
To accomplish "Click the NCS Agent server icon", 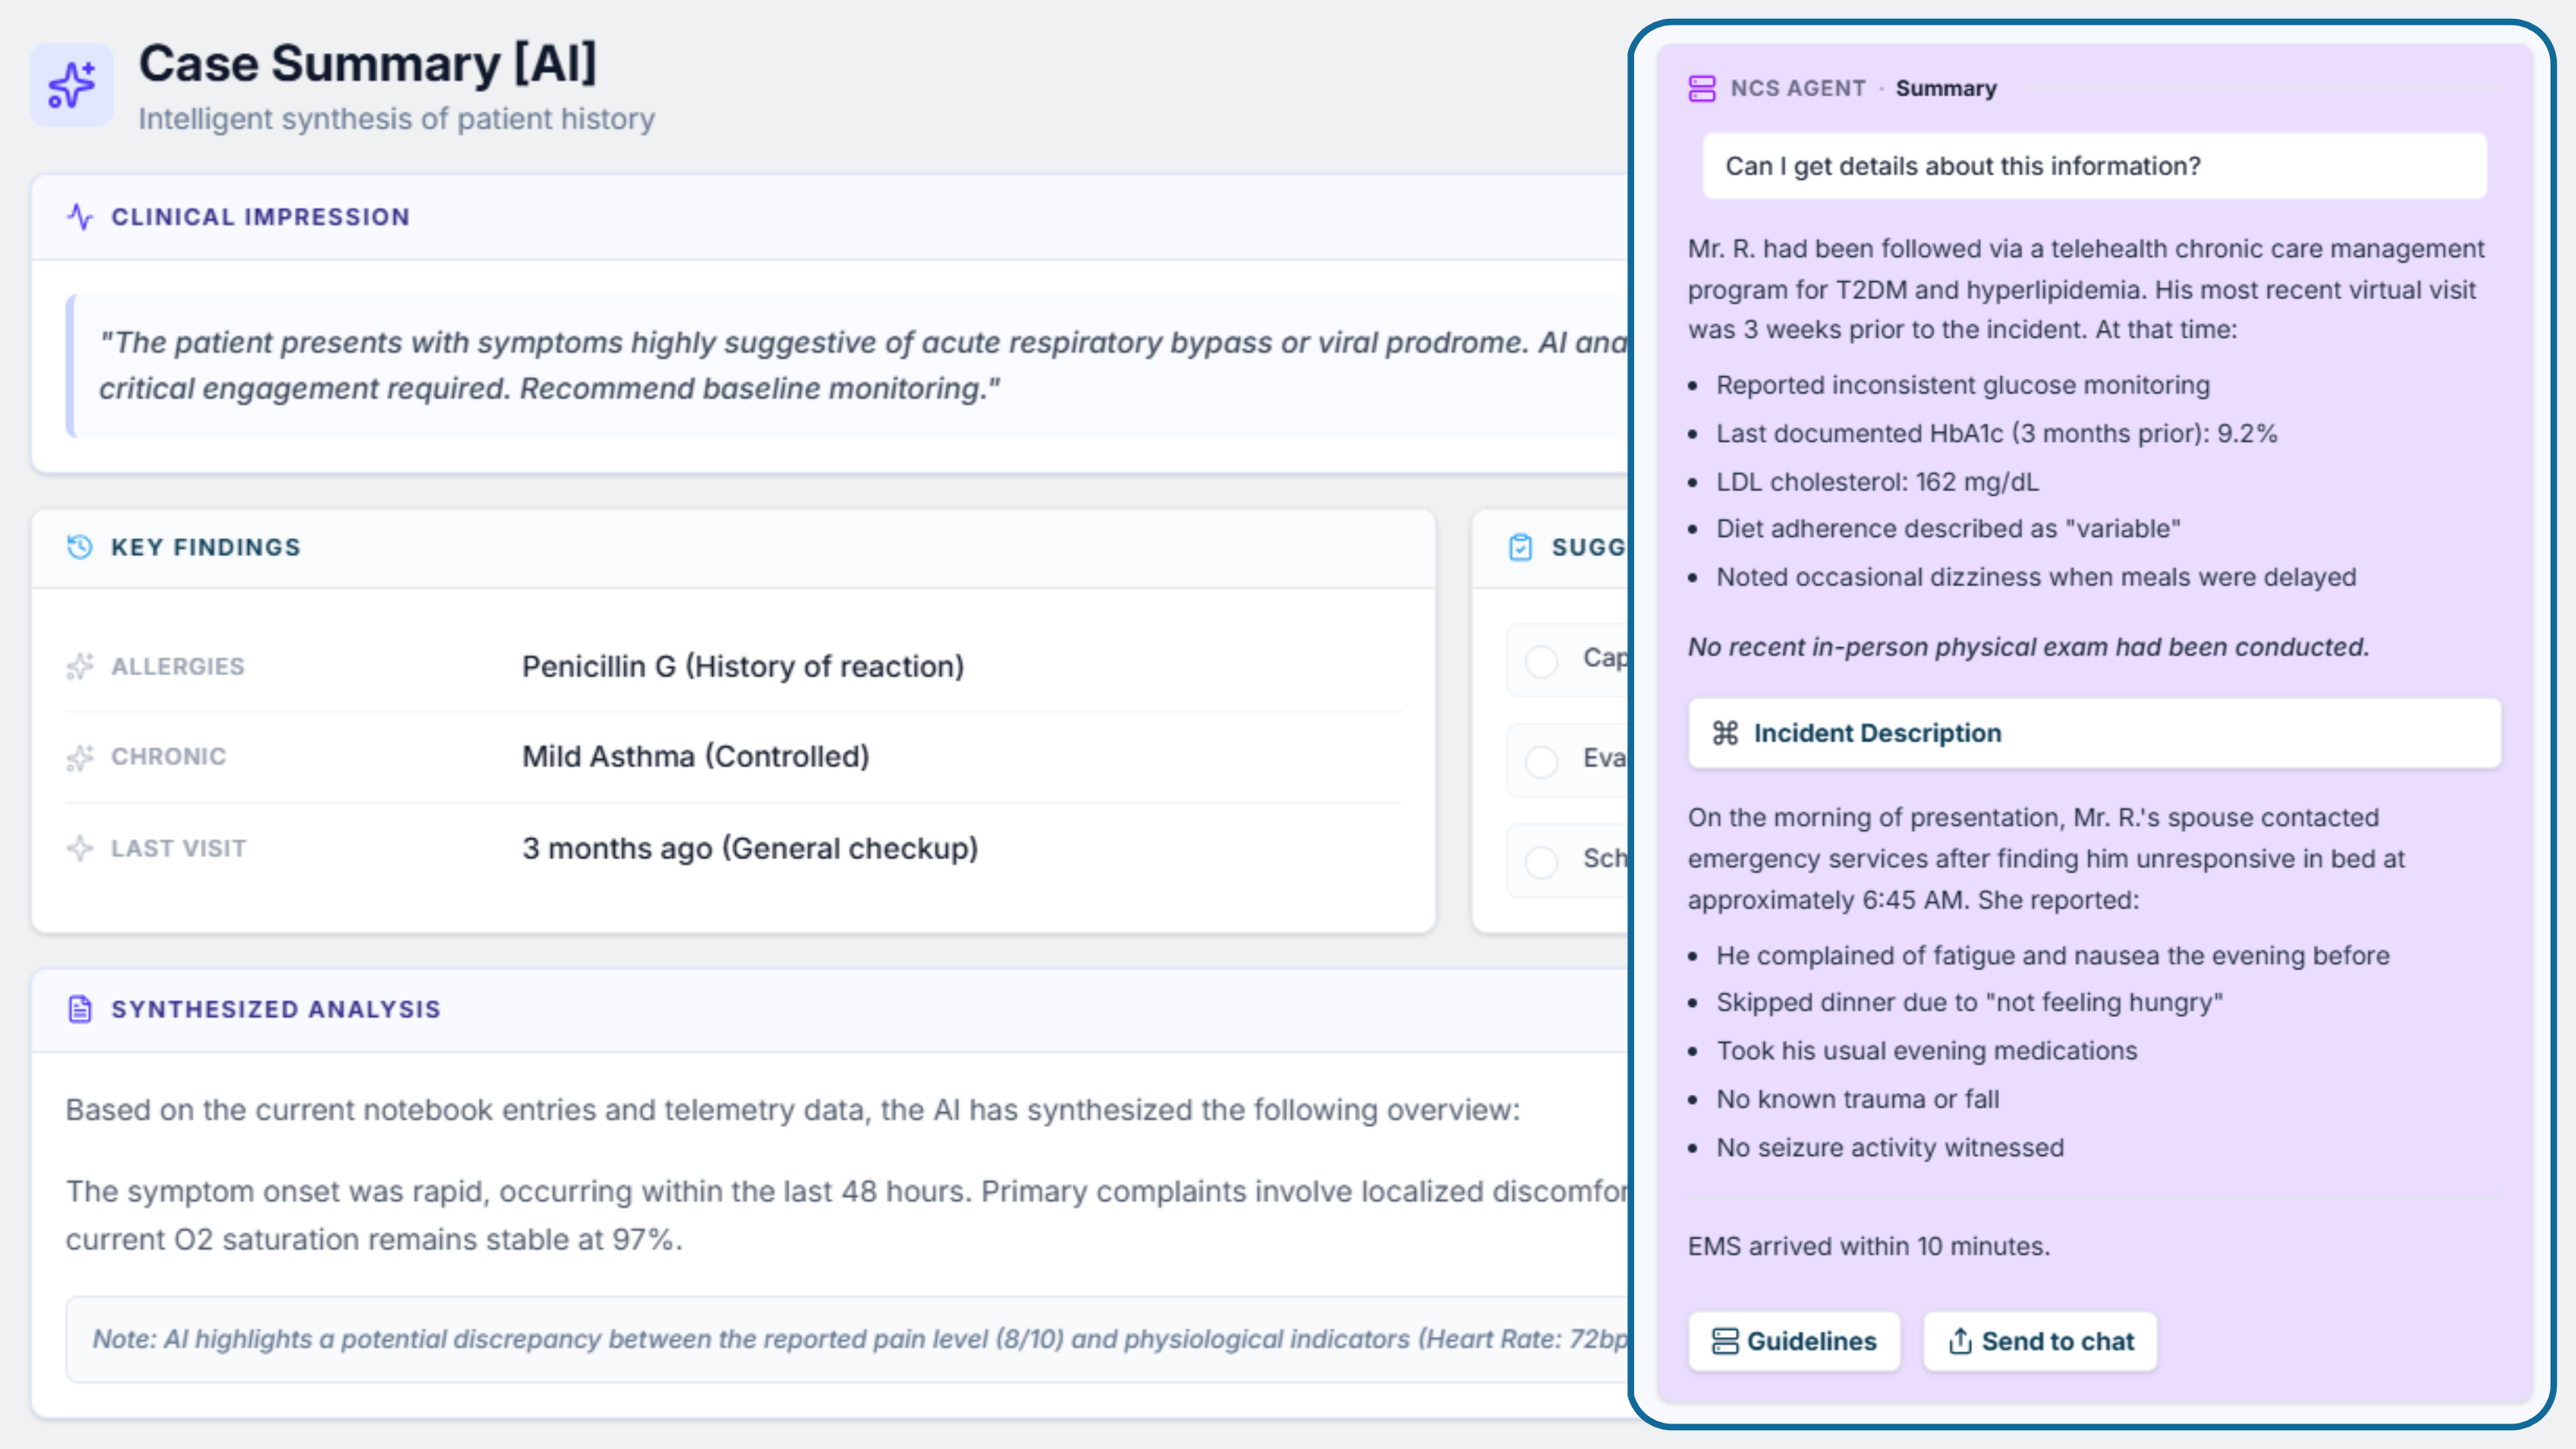I will click(x=1702, y=88).
